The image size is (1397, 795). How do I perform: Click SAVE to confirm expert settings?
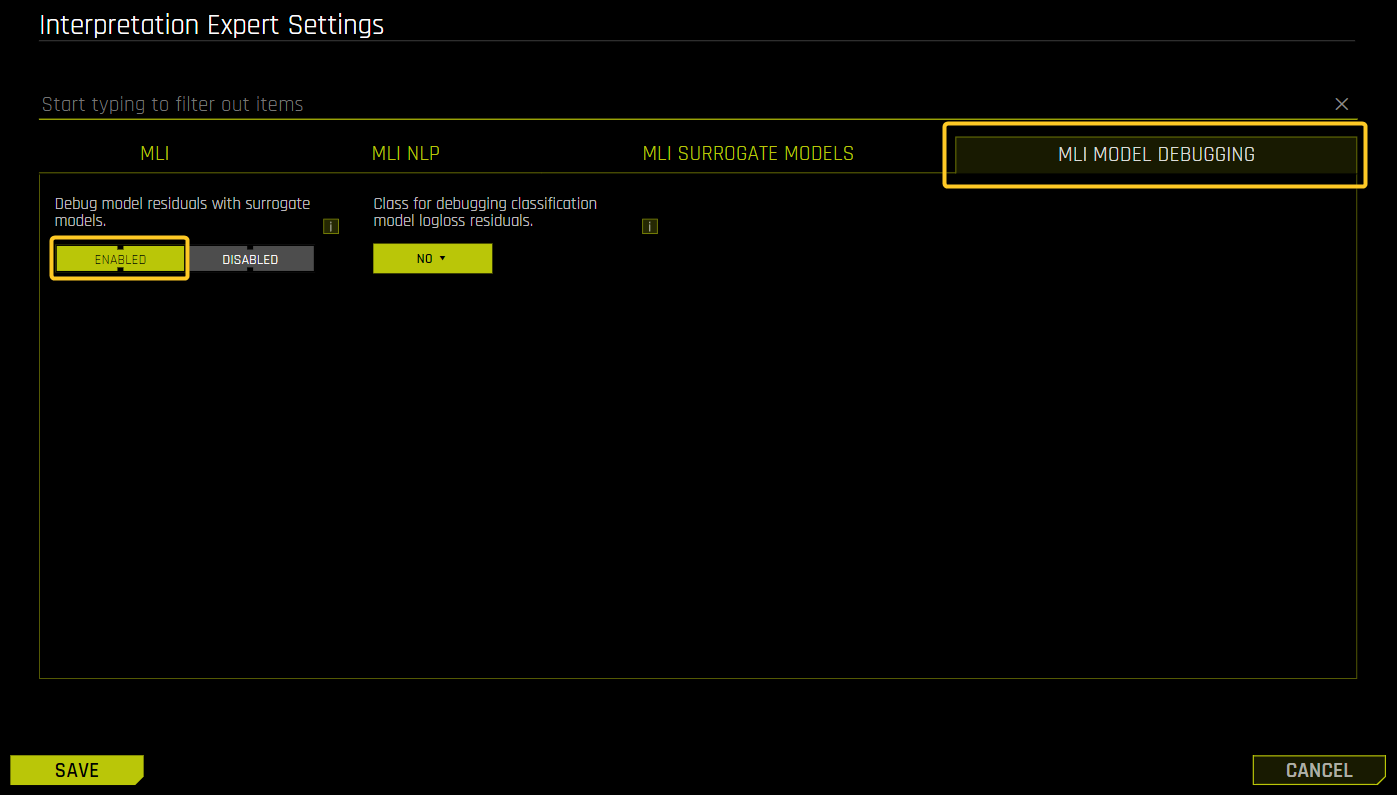point(77,770)
